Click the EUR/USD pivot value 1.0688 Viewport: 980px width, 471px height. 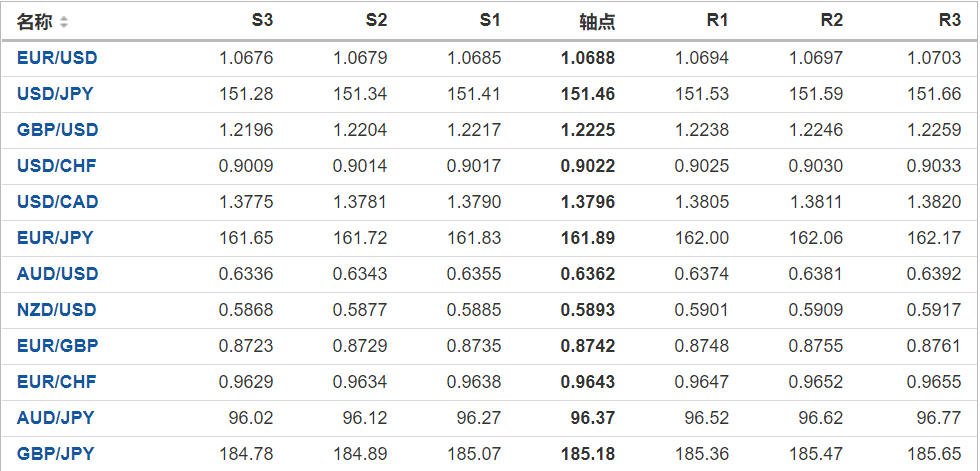[588, 58]
